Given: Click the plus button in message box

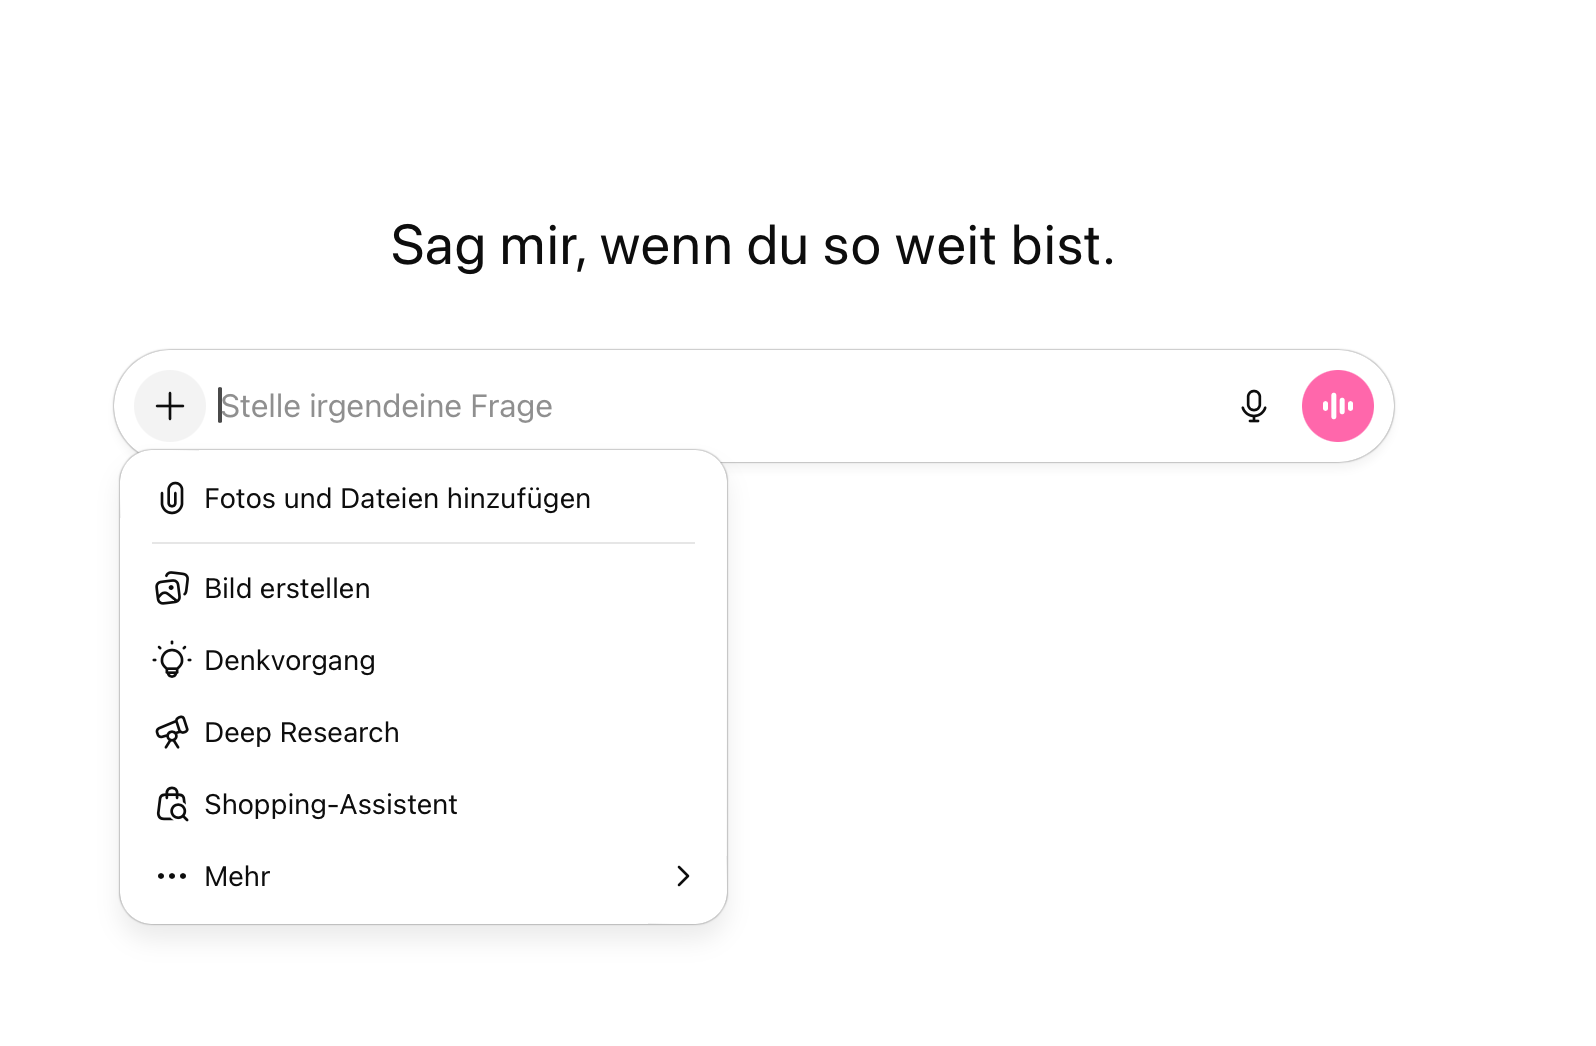Looking at the screenshot, I should pos(170,406).
